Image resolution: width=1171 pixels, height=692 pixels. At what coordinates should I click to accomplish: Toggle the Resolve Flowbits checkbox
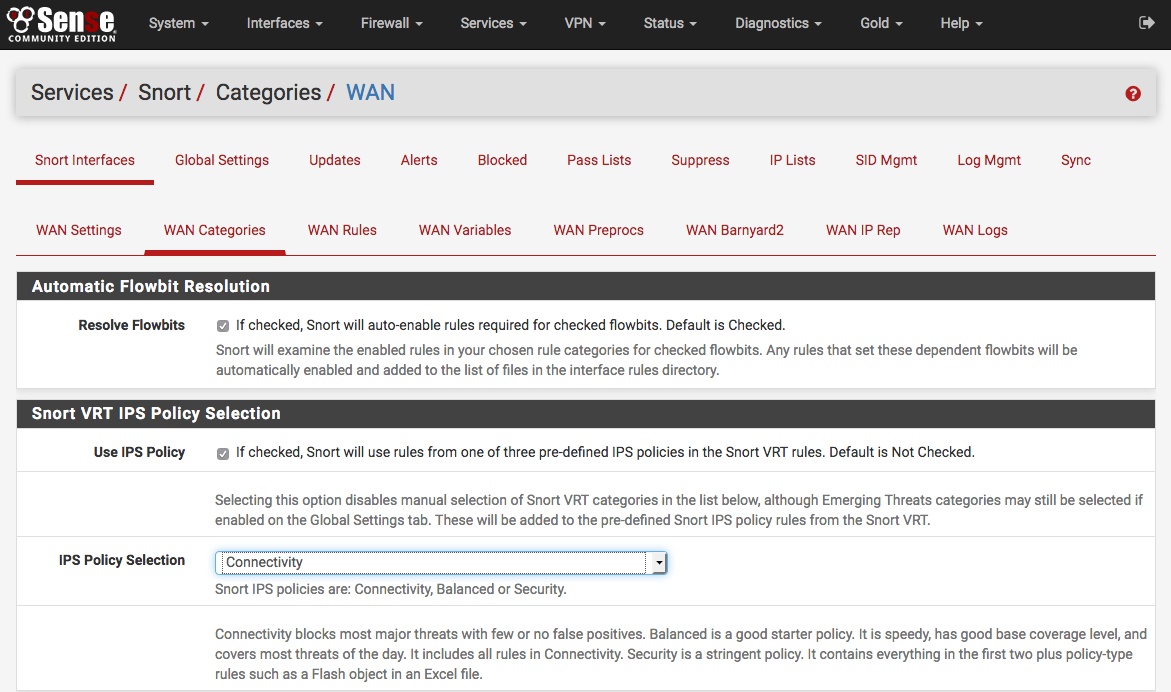point(223,326)
